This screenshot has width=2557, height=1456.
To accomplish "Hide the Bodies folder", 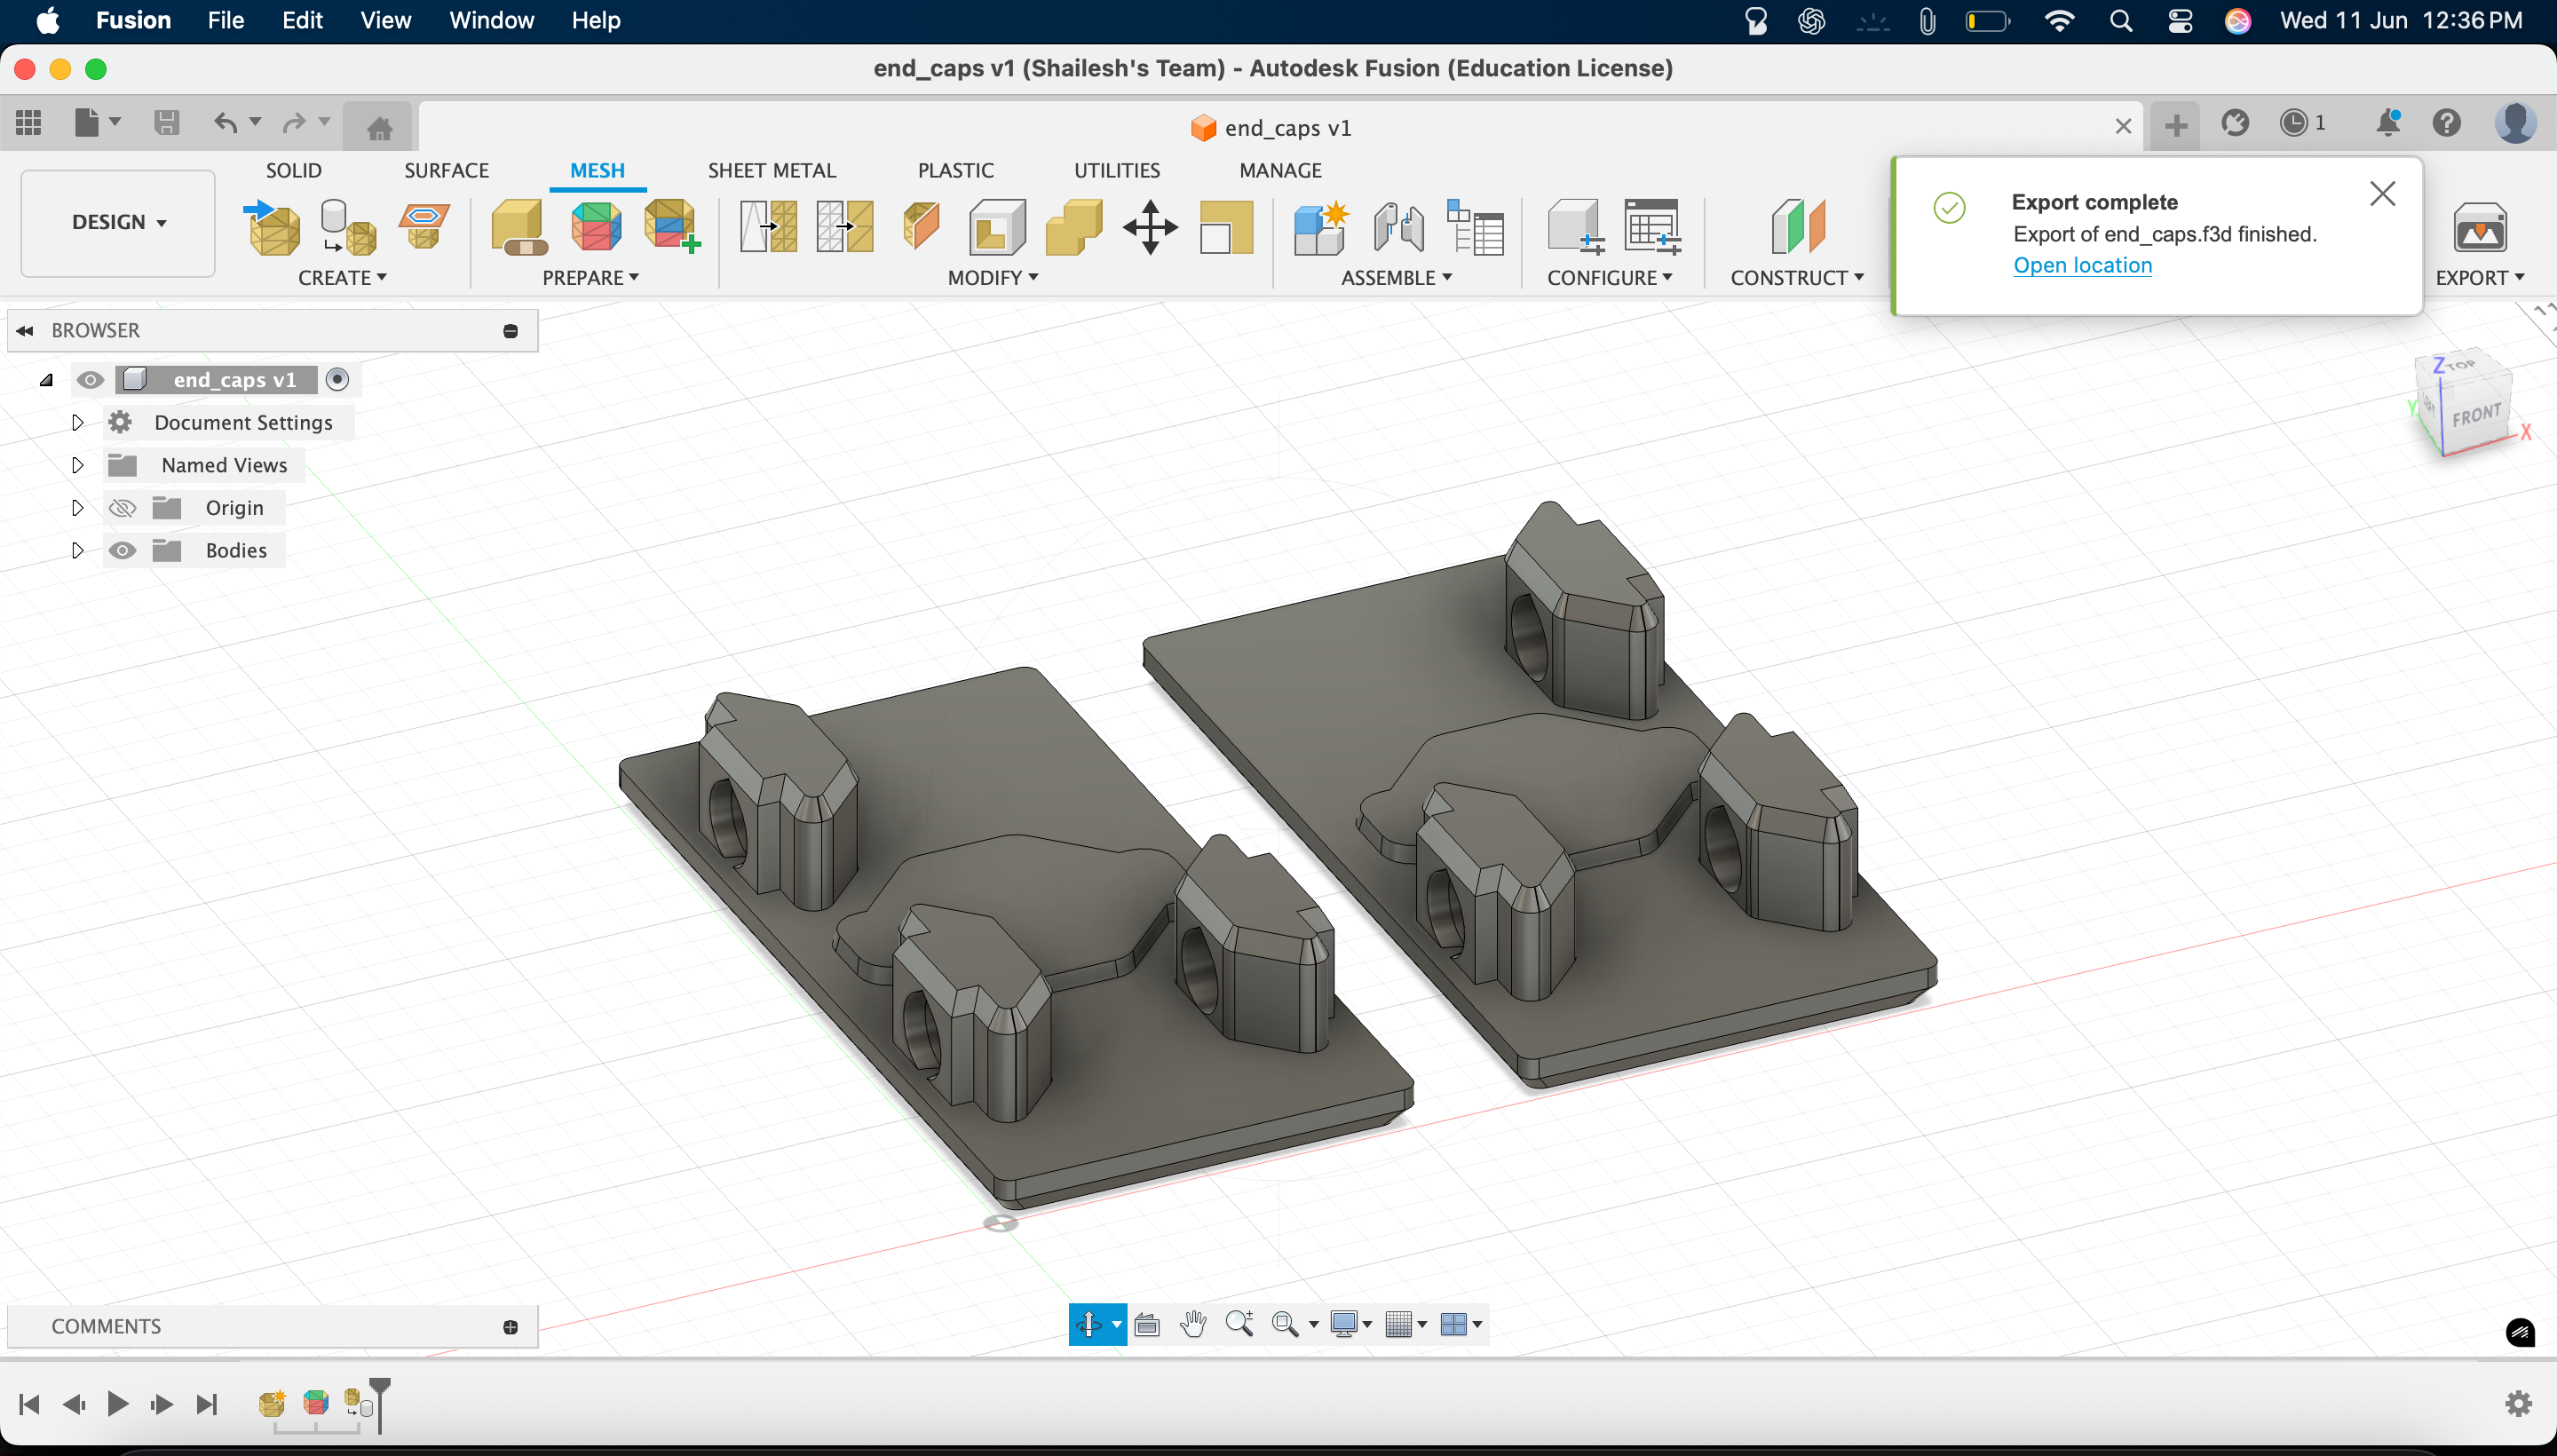I will pyautogui.click(x=122, y=551).
